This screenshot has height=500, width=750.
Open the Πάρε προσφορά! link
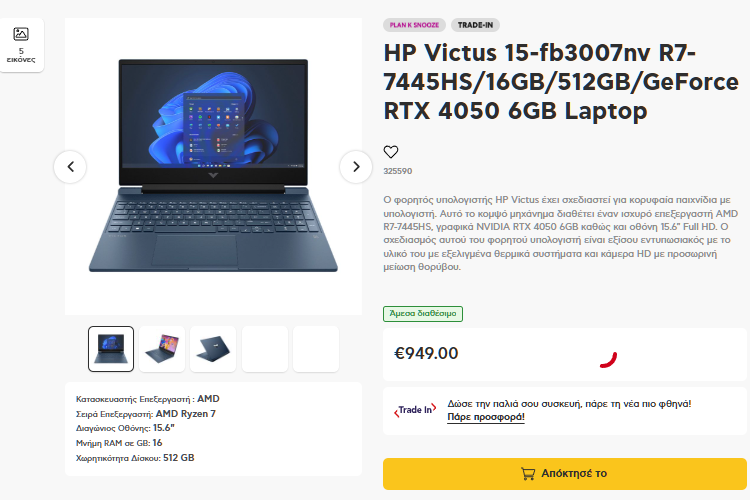pos(486,417)
